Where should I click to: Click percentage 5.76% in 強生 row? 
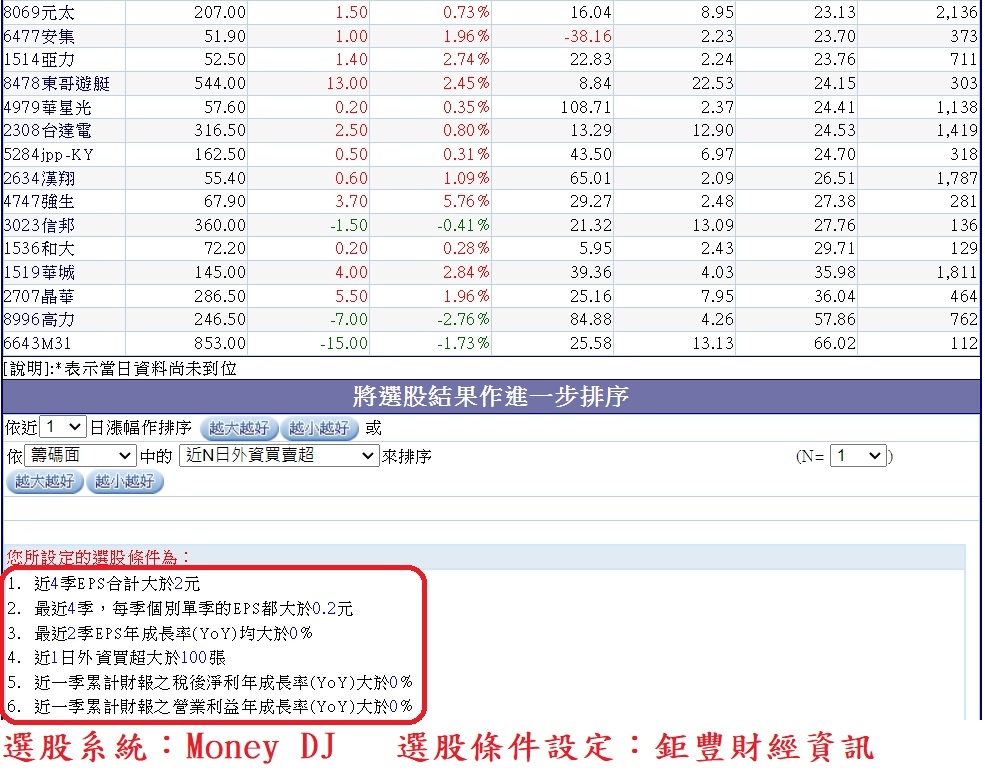(466, 202)
